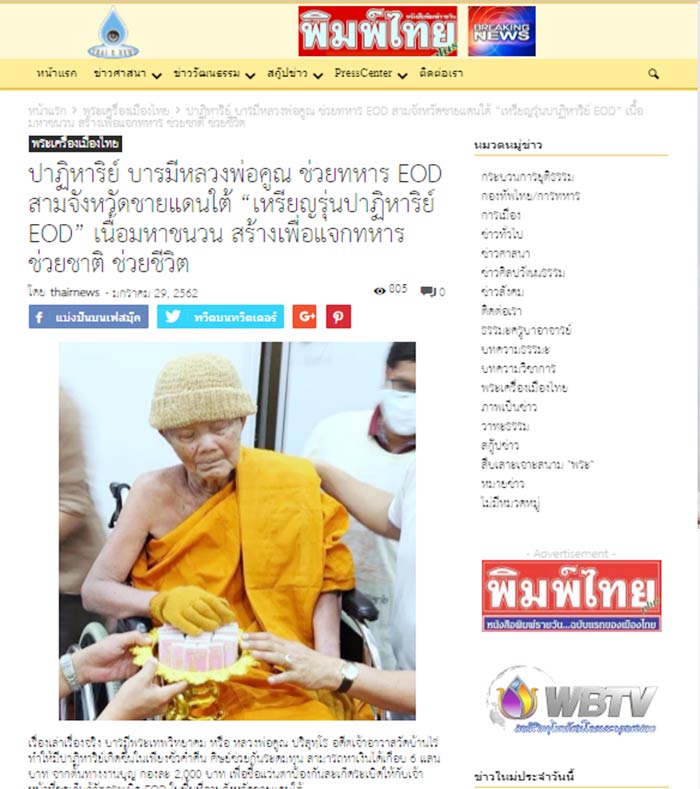The image size is (700, 789).
Task: Click author link thainews
Action: click(x=75, y=292)
